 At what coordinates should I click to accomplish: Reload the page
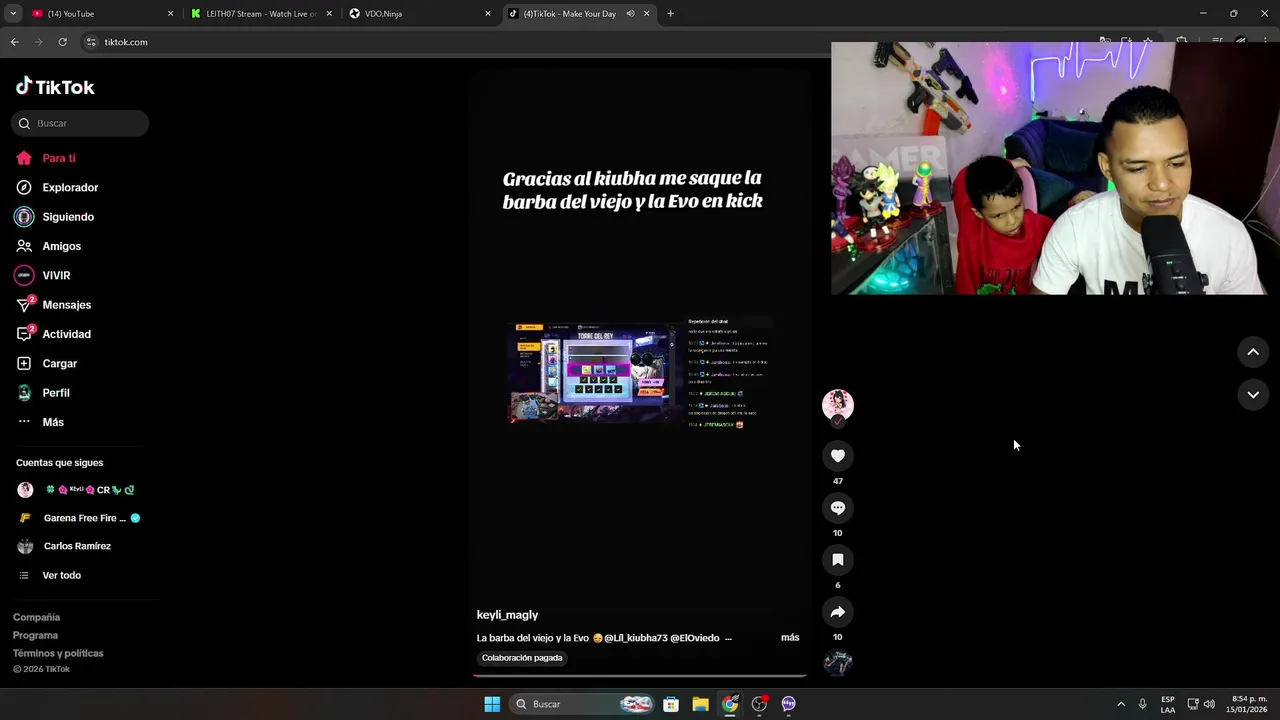pos(62,42)
